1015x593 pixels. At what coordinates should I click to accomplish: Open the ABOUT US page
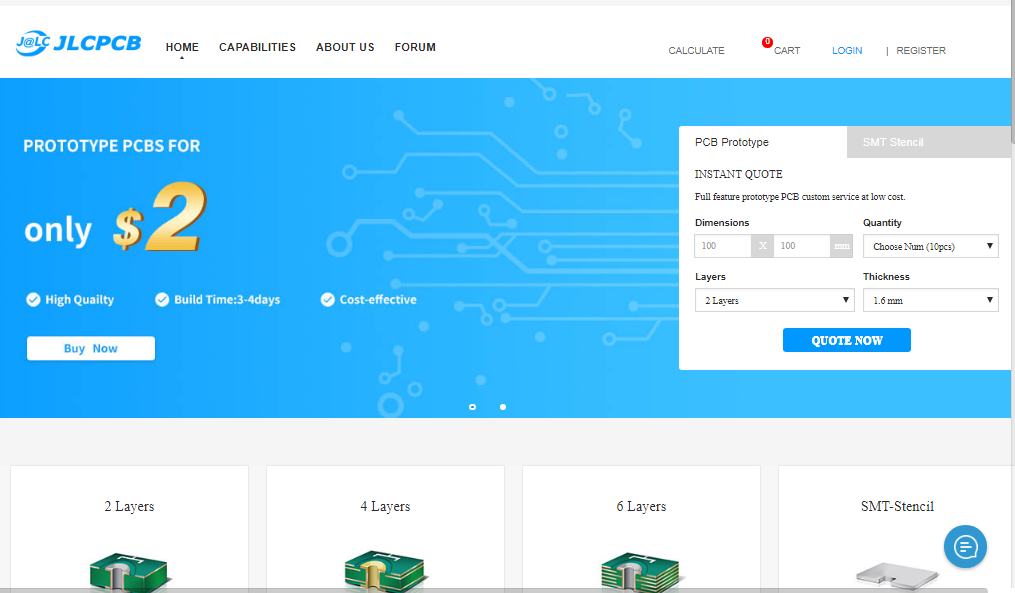(345, 47)
